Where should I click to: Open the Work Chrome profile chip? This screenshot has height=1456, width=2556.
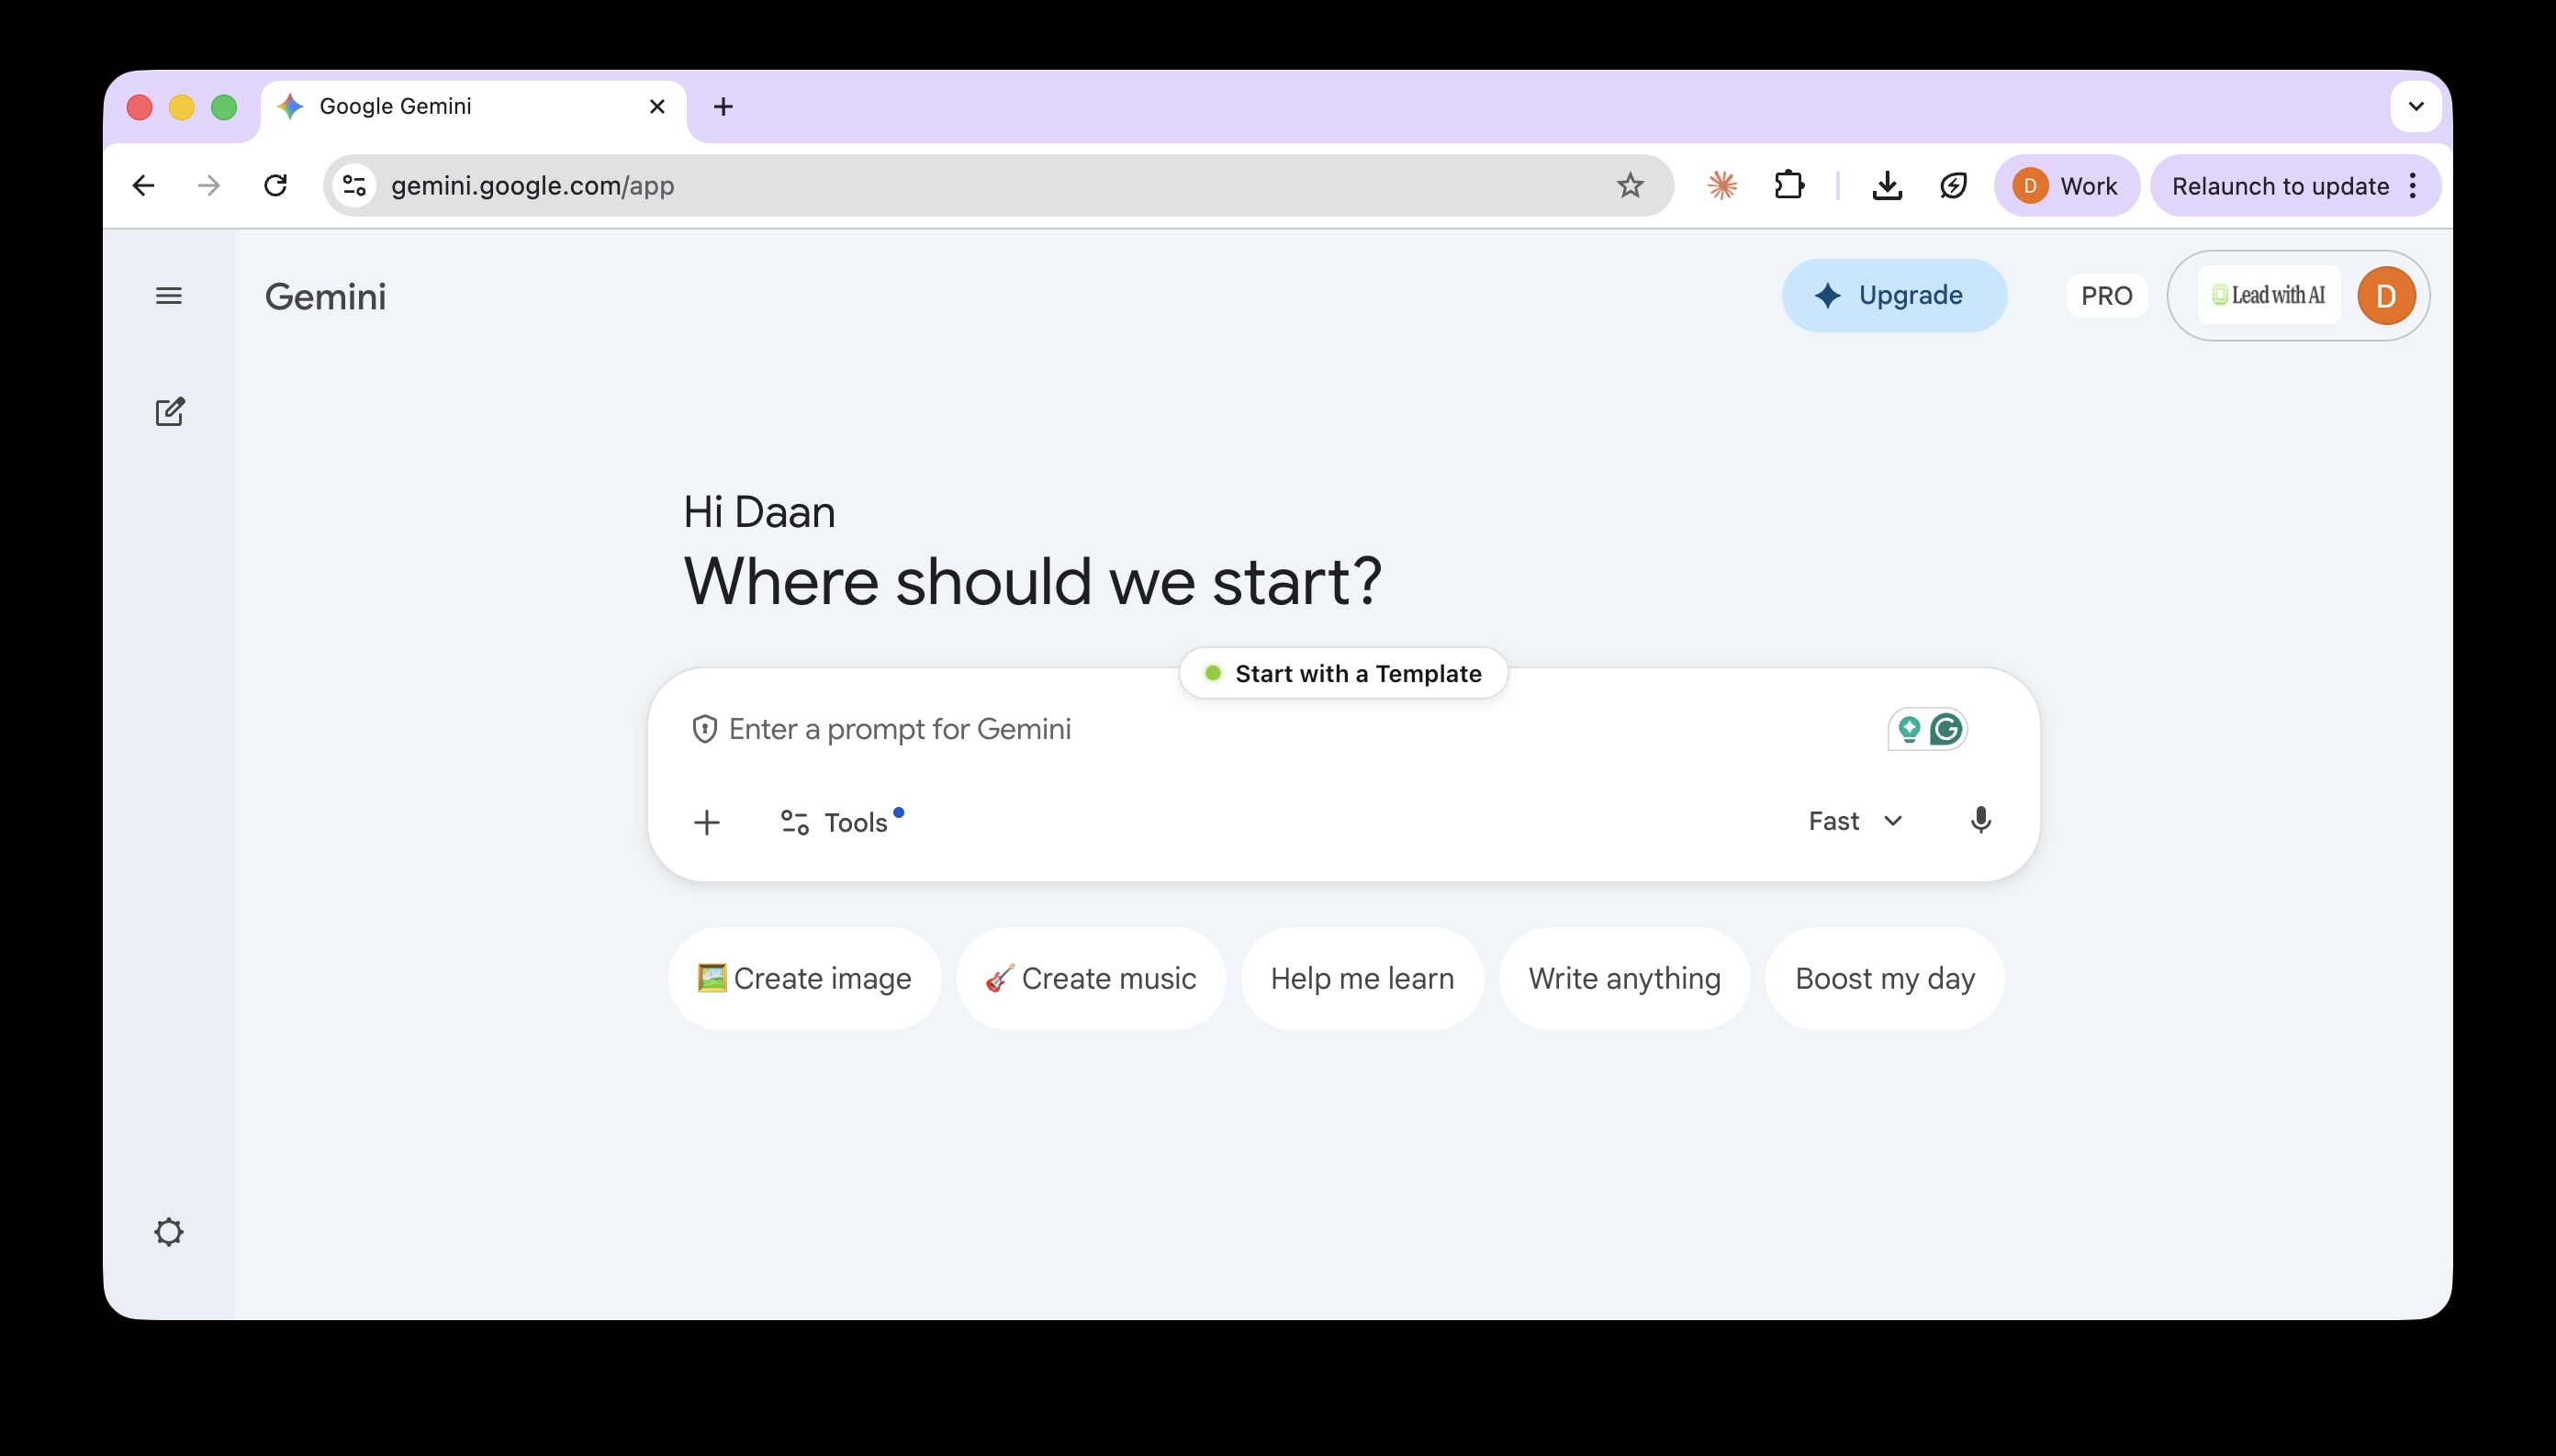(x=2067, y=185)
